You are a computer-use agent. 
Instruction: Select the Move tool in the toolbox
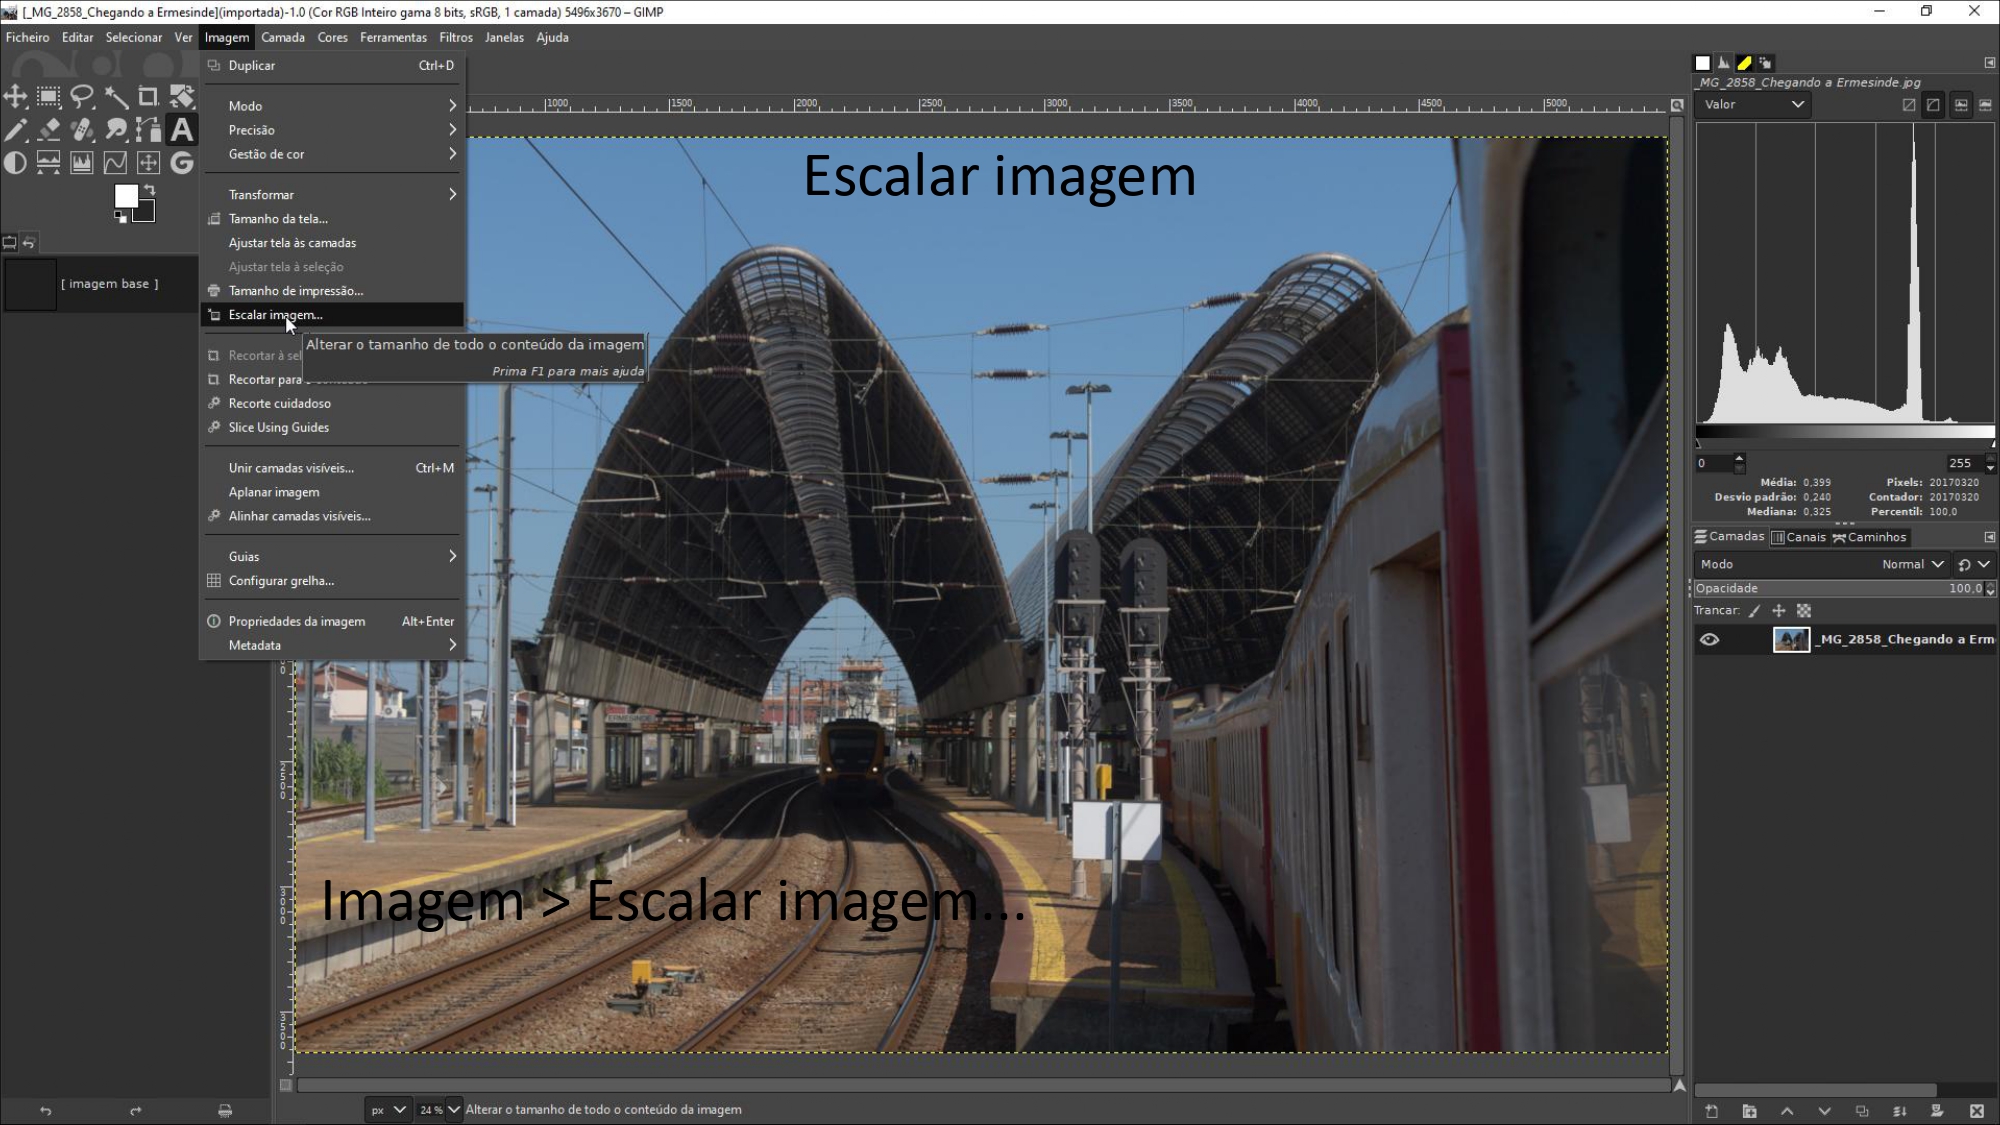point(15,97)
